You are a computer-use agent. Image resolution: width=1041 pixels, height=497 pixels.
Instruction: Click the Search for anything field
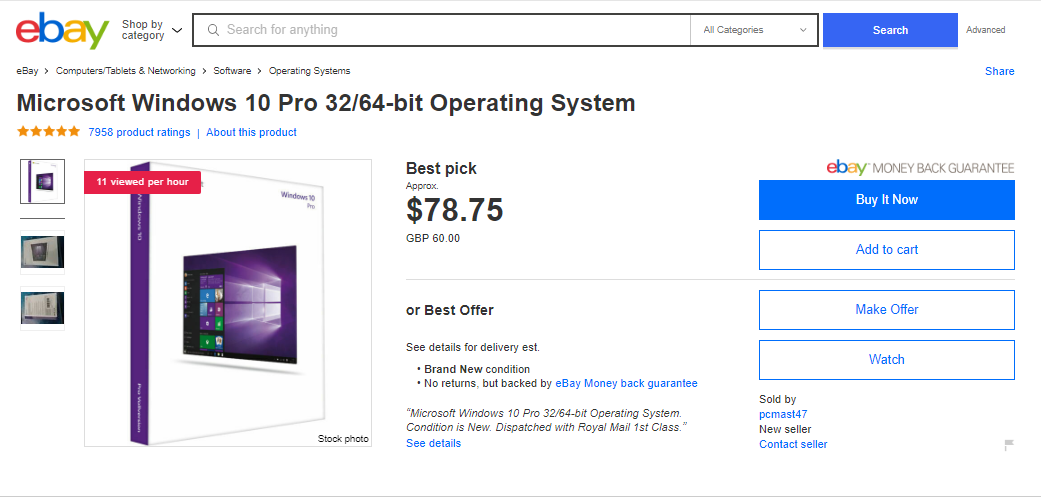click(450, 30)
